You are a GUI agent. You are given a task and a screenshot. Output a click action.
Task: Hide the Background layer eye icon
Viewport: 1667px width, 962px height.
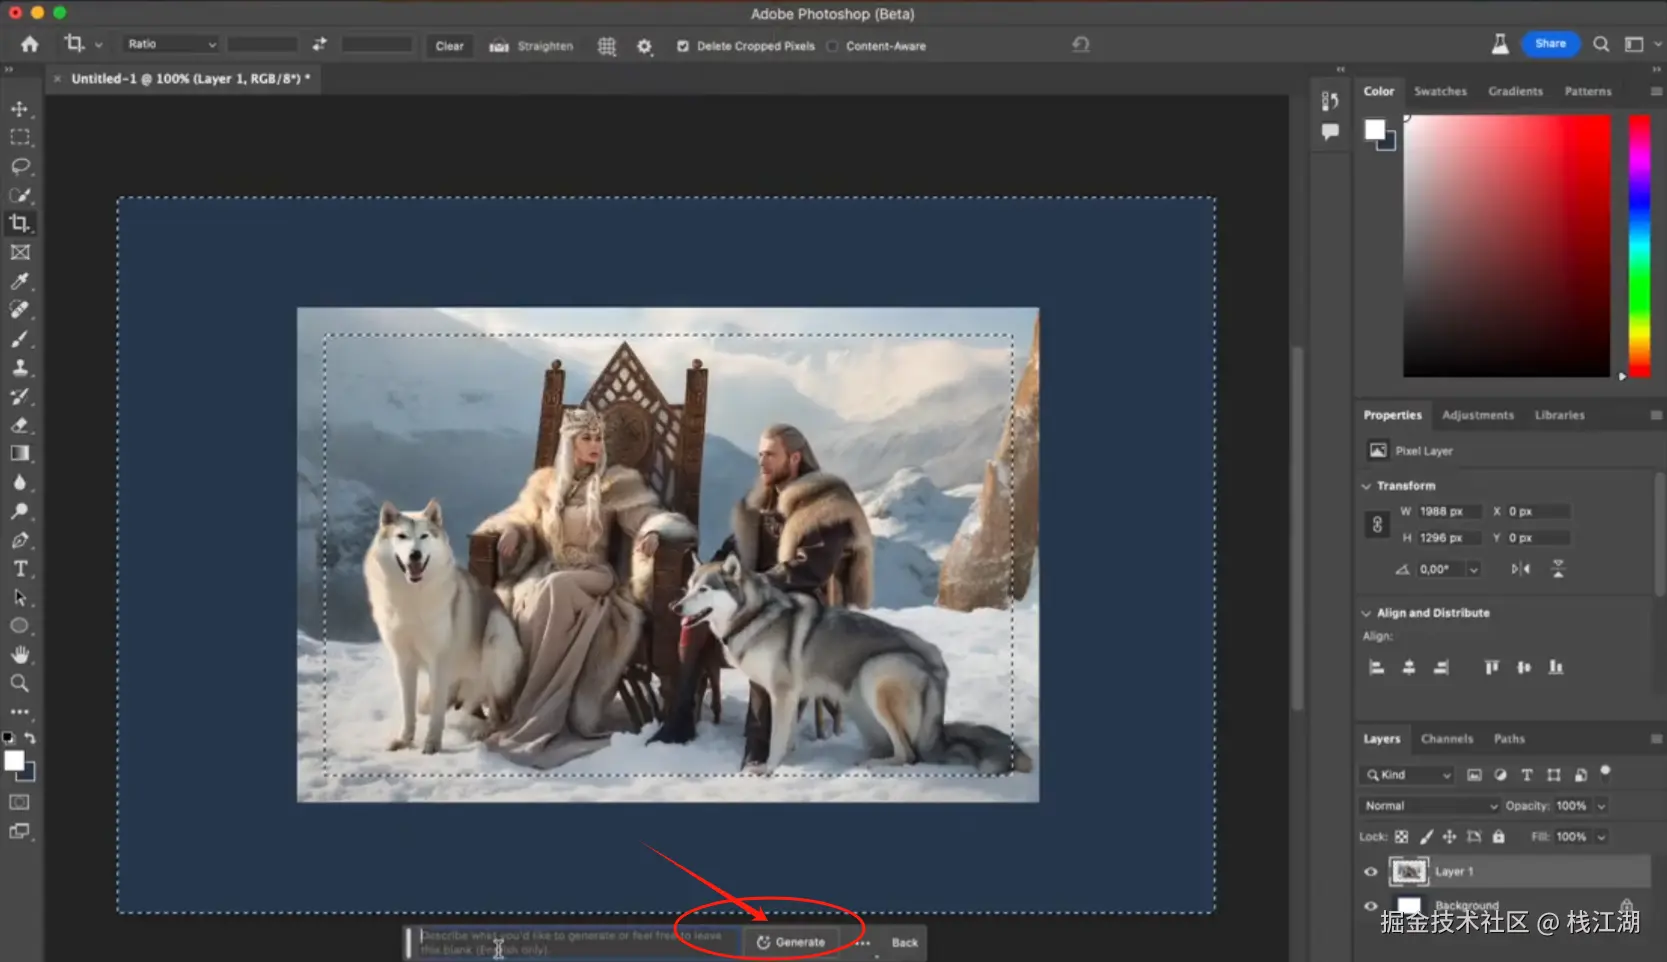(1371, 906)
